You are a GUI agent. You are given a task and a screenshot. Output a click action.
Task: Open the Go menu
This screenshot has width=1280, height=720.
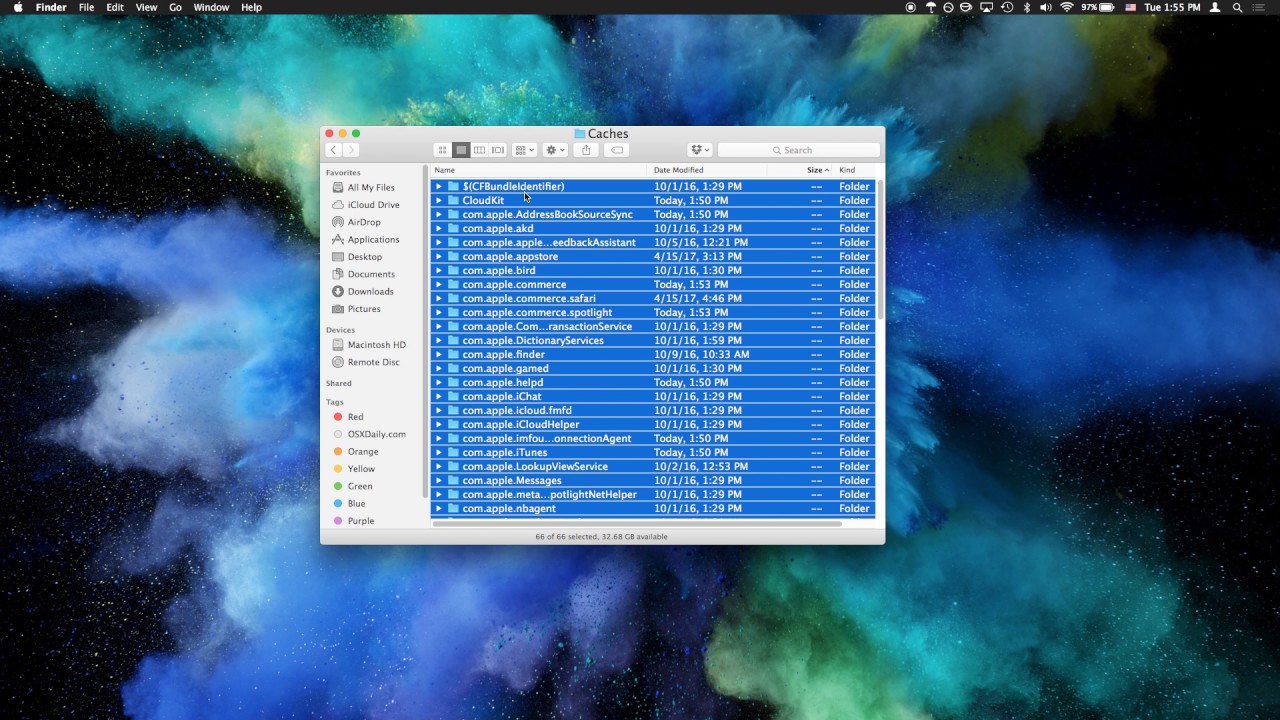pos(175,7)
